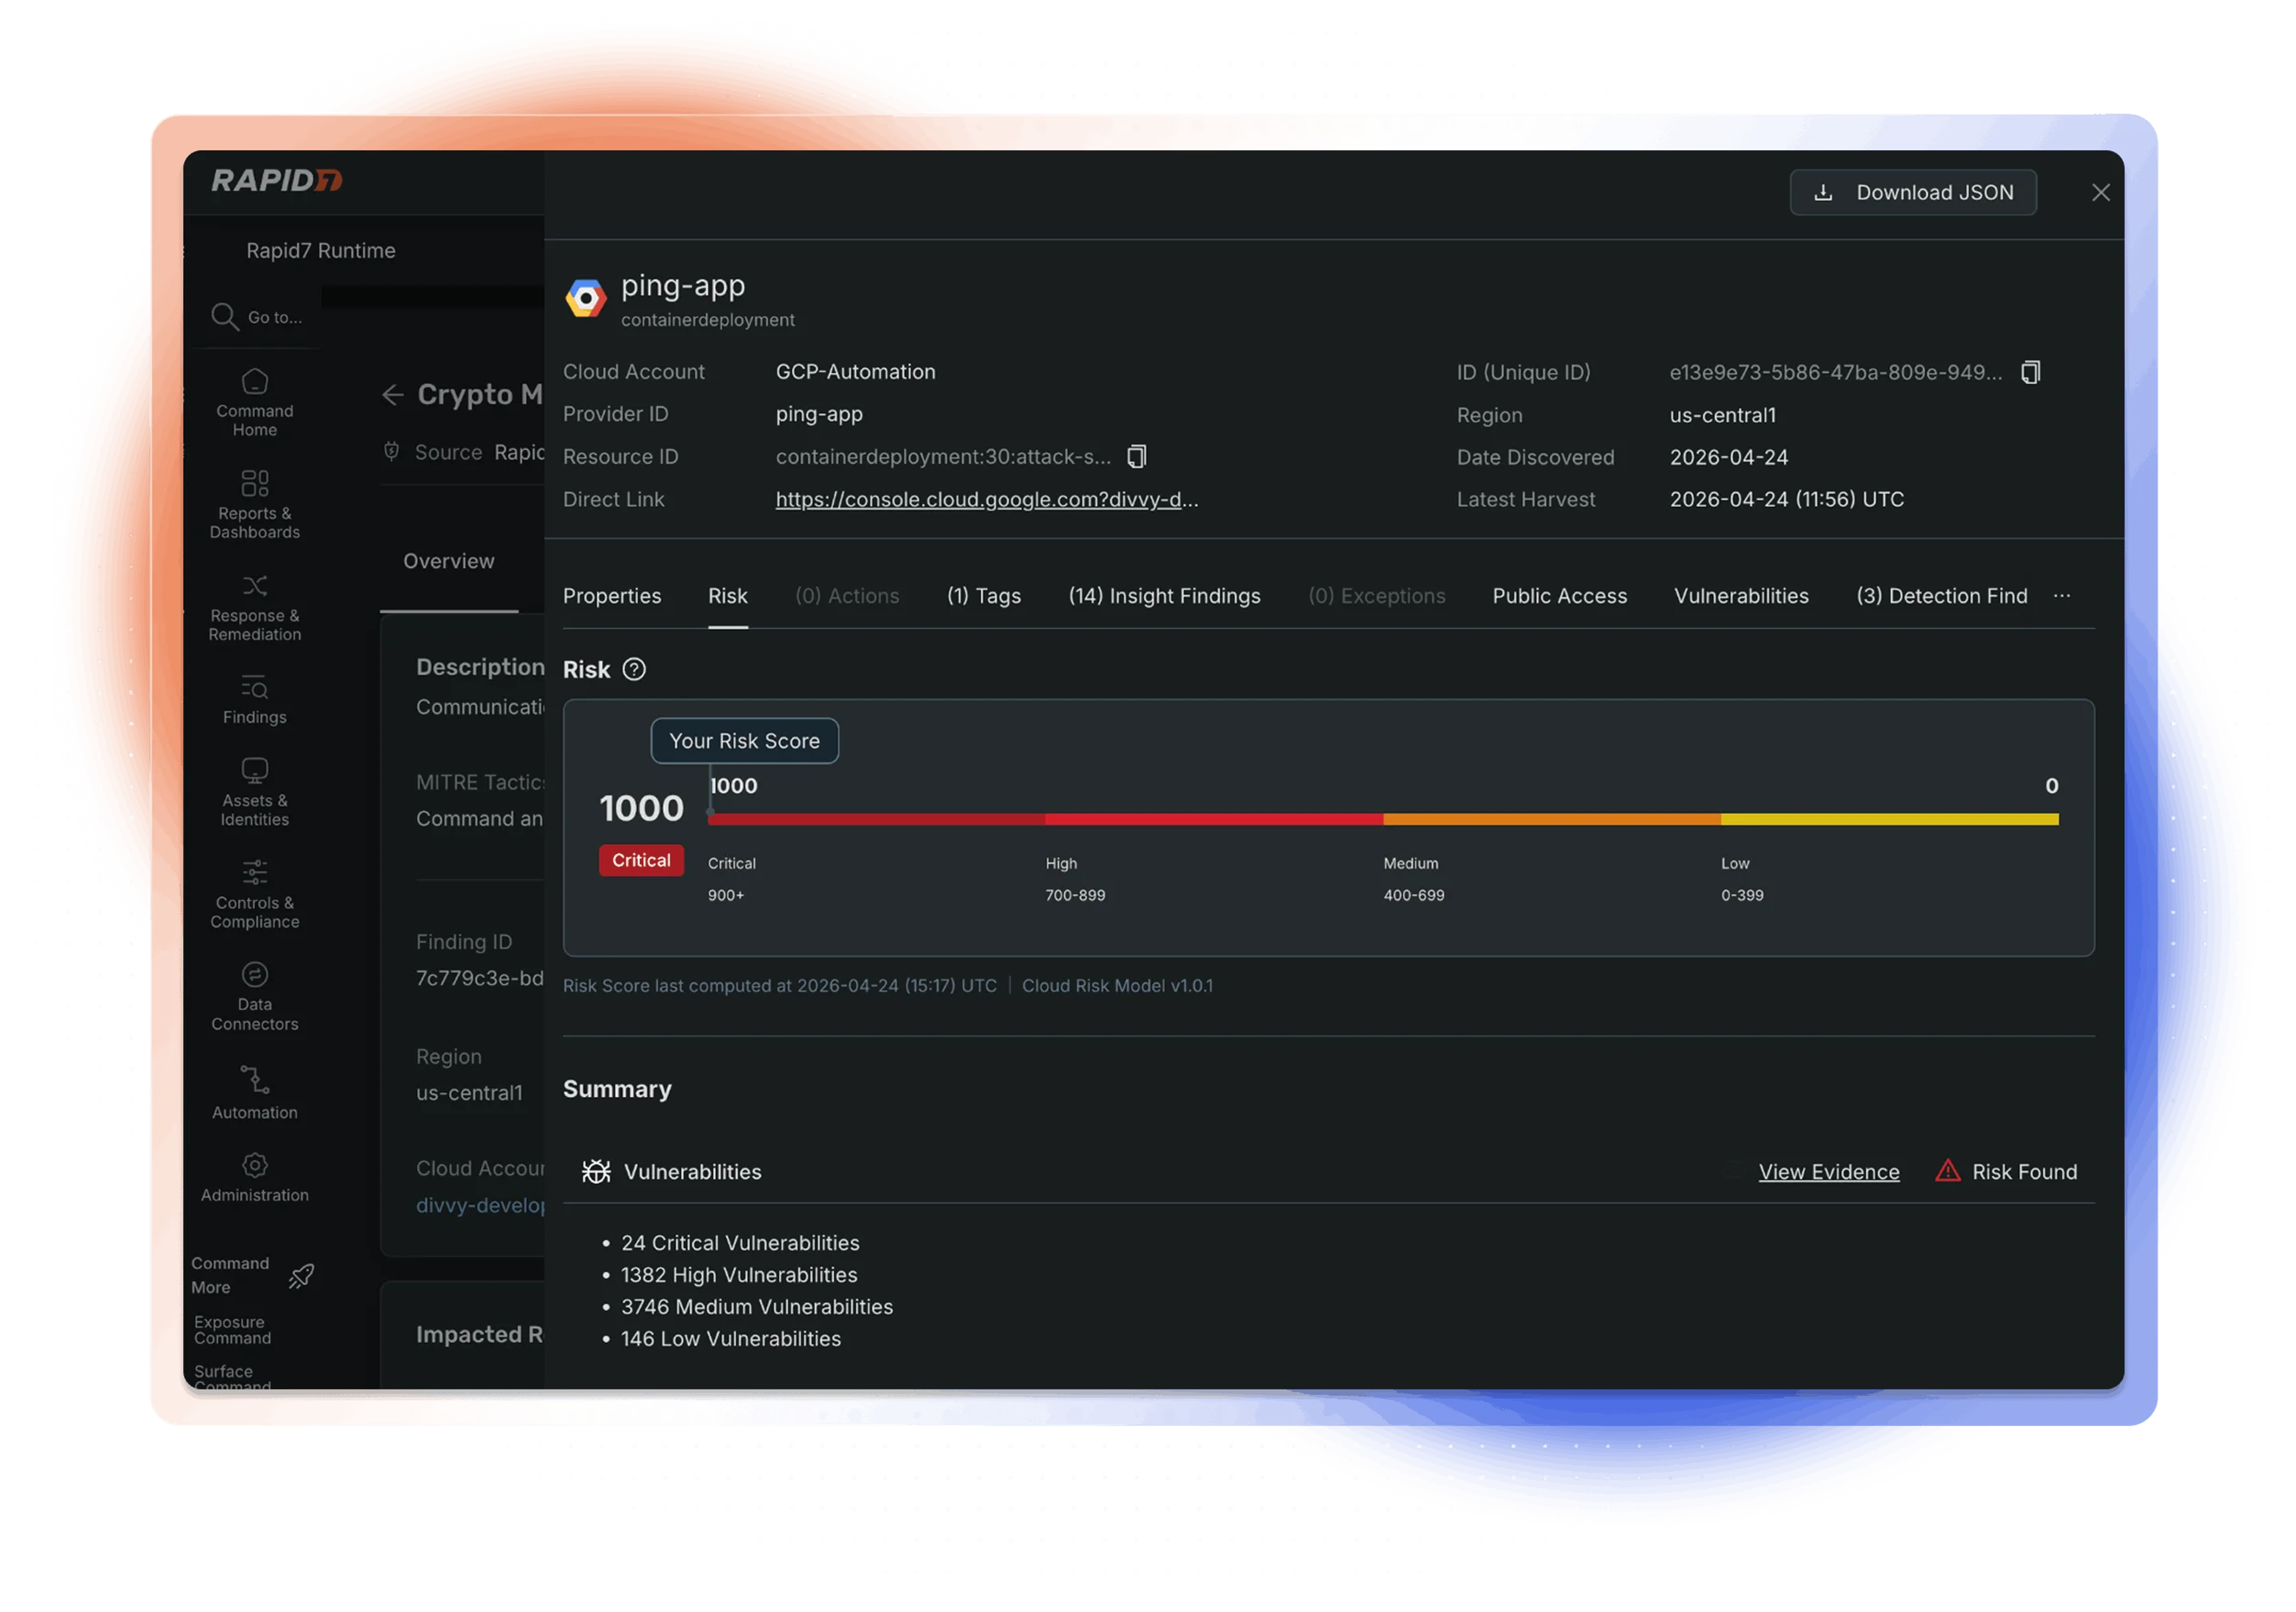Click the Command More rocket icon
Viewport: 2296px width, 1612px height.
(x=301, y=1276)
